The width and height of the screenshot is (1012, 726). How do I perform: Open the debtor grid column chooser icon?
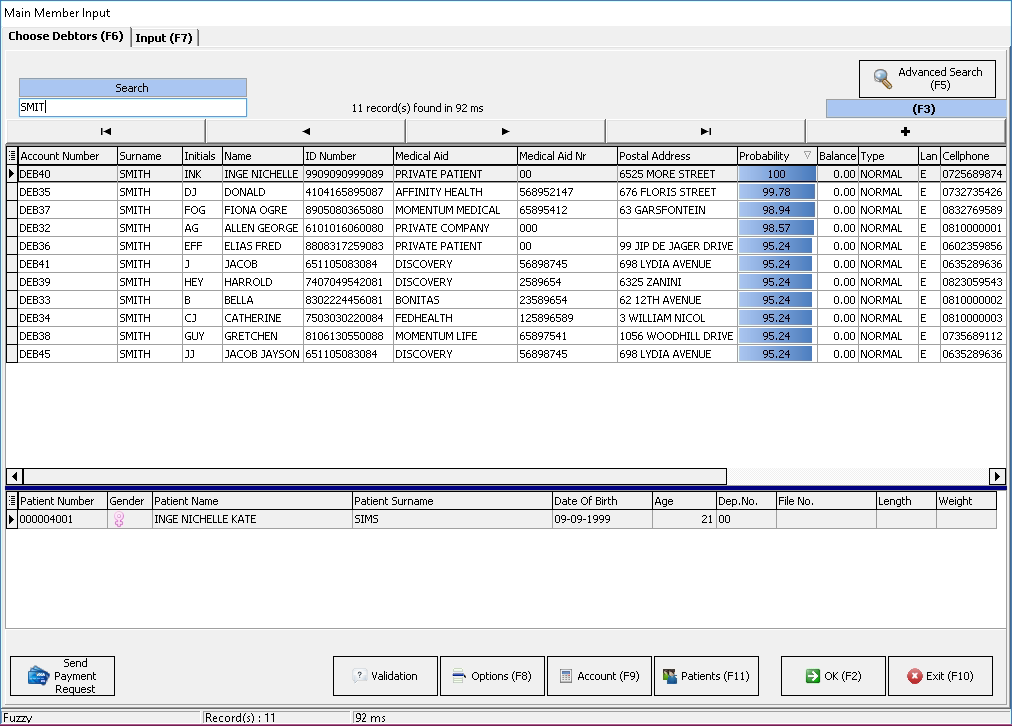click(12, 156)
